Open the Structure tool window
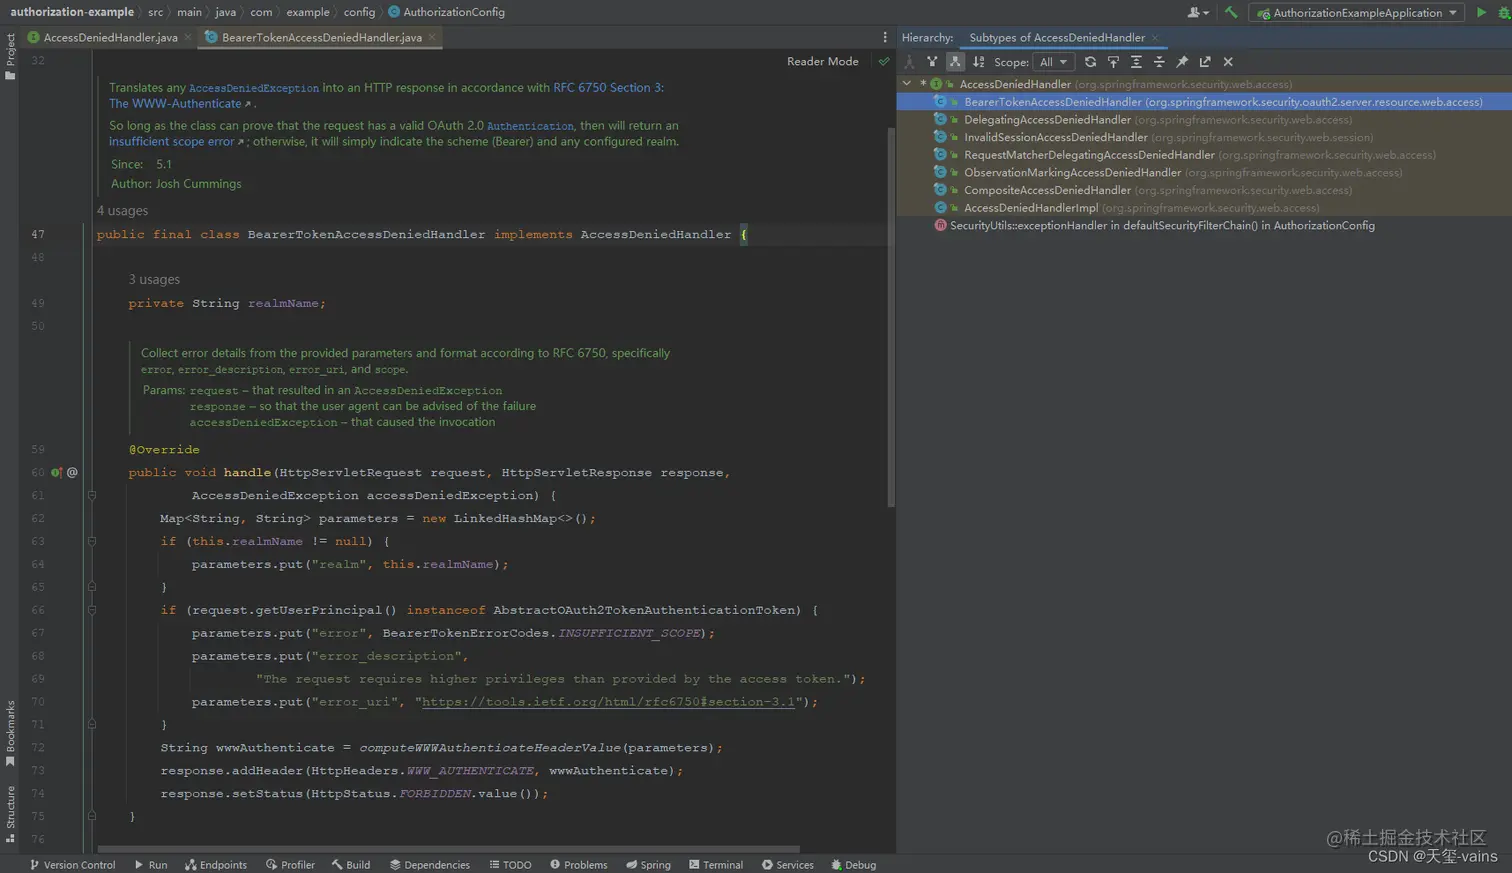The width and height of the screenshot is (1512, 873). click(10, 814)
